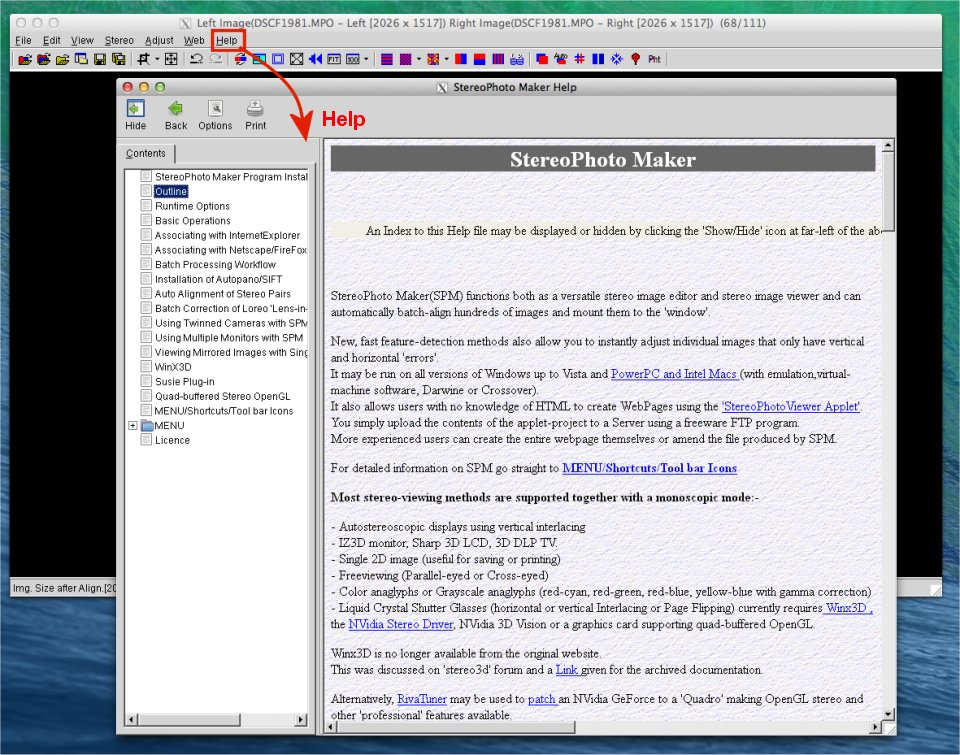The height and width of the screenshot is (755, 960).
Task: Click the 100 percent zoom toolbar icon
Action: click(x=353, y=59)
